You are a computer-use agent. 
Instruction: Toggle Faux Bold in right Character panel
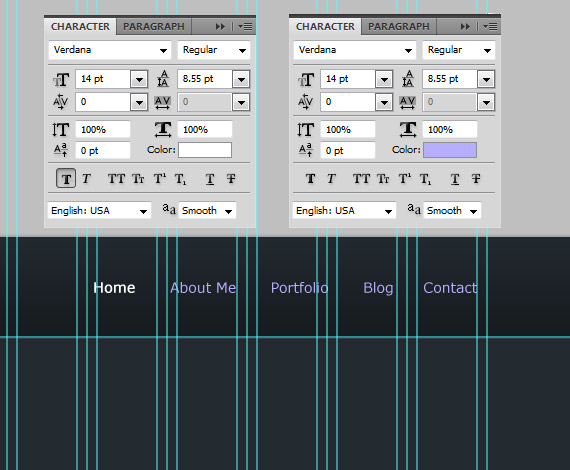tap(310, 178)
